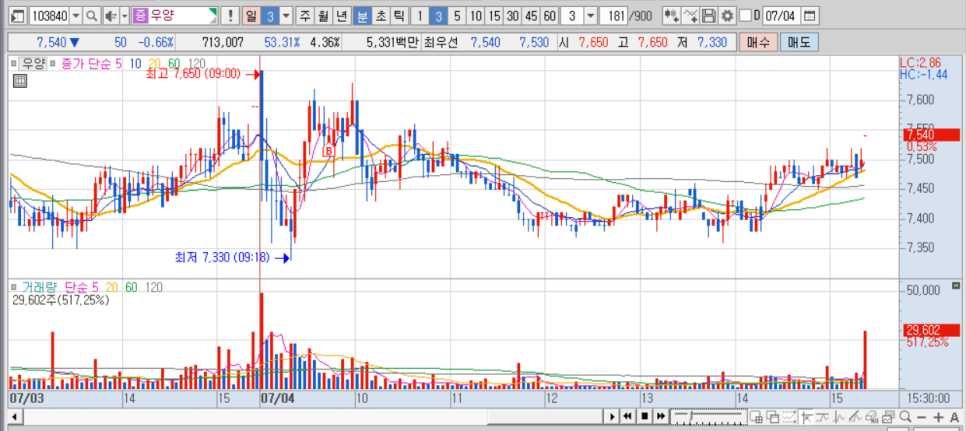
Task: Select the 주 weekly period
Action: [x=304, y=15]
